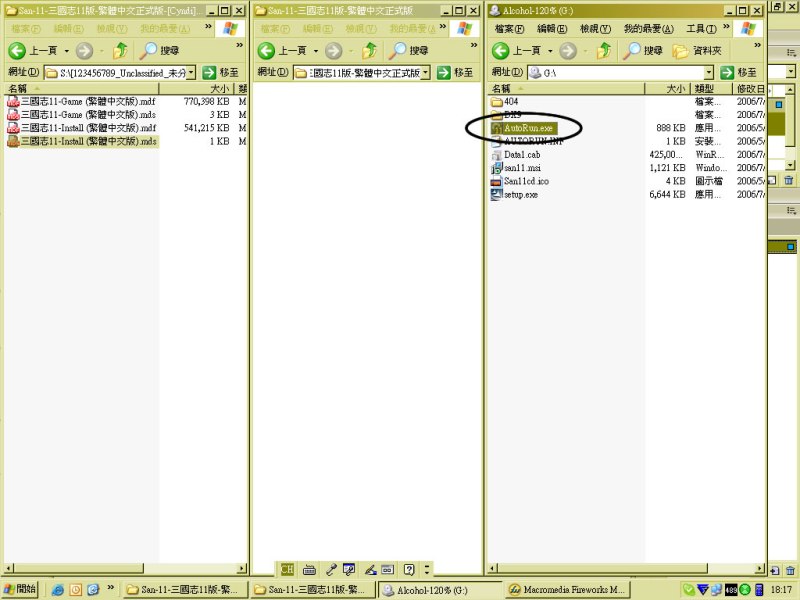Image resolution: width=800 pixels, height=600 pixels.
Task: Sort by 類型 column in Alcohol-120% window
Action: 711,89
